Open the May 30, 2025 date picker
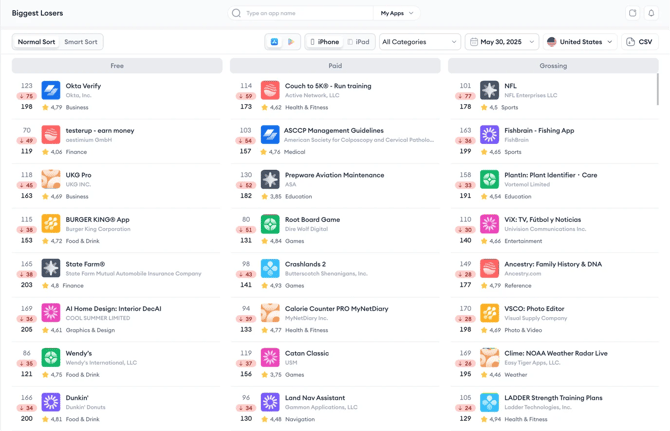Image resolution: width=670 pixels, height=431 pixels. point(502,42)
